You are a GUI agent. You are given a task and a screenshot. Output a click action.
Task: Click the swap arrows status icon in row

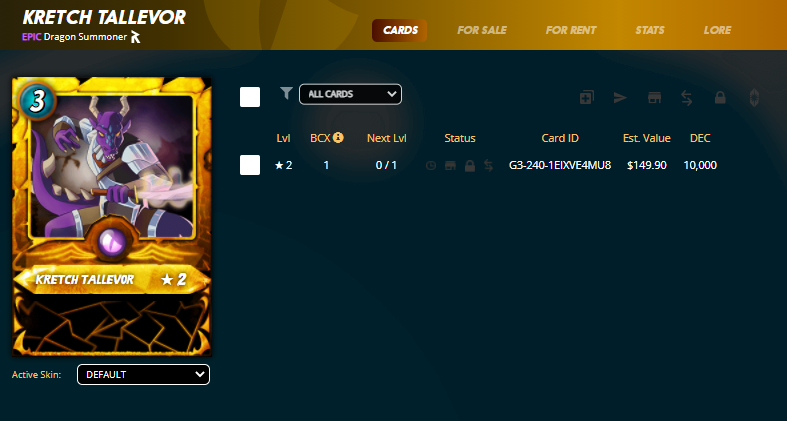click(488, 165)
